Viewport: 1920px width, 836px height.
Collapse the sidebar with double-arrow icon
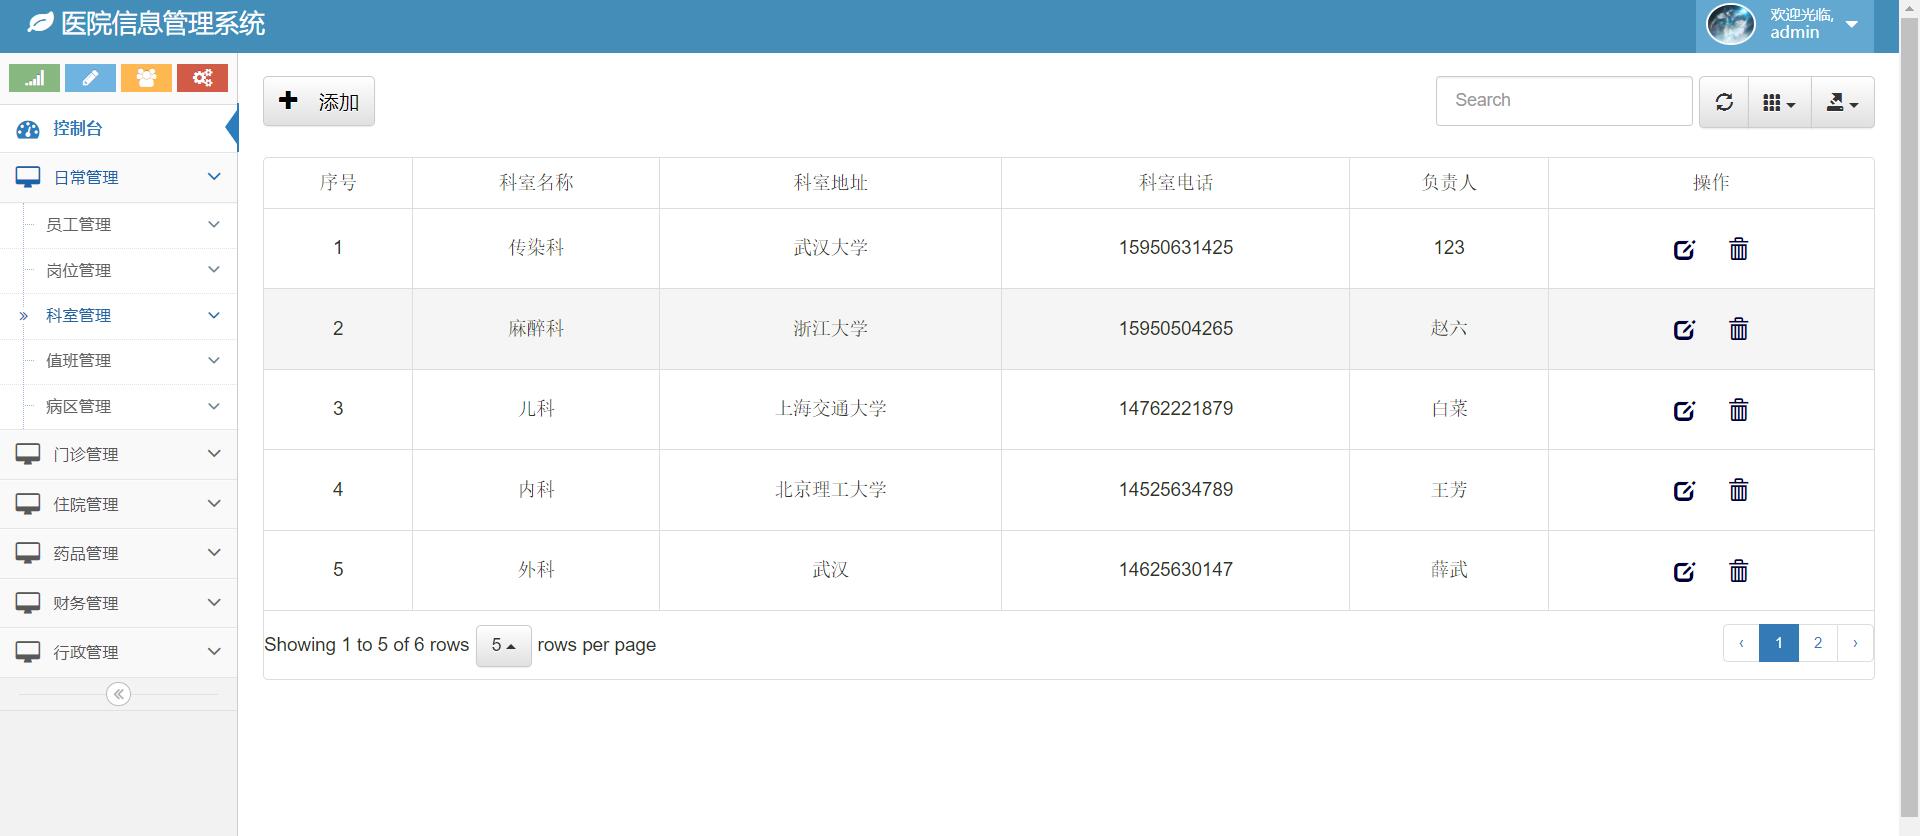pos(118,694)
